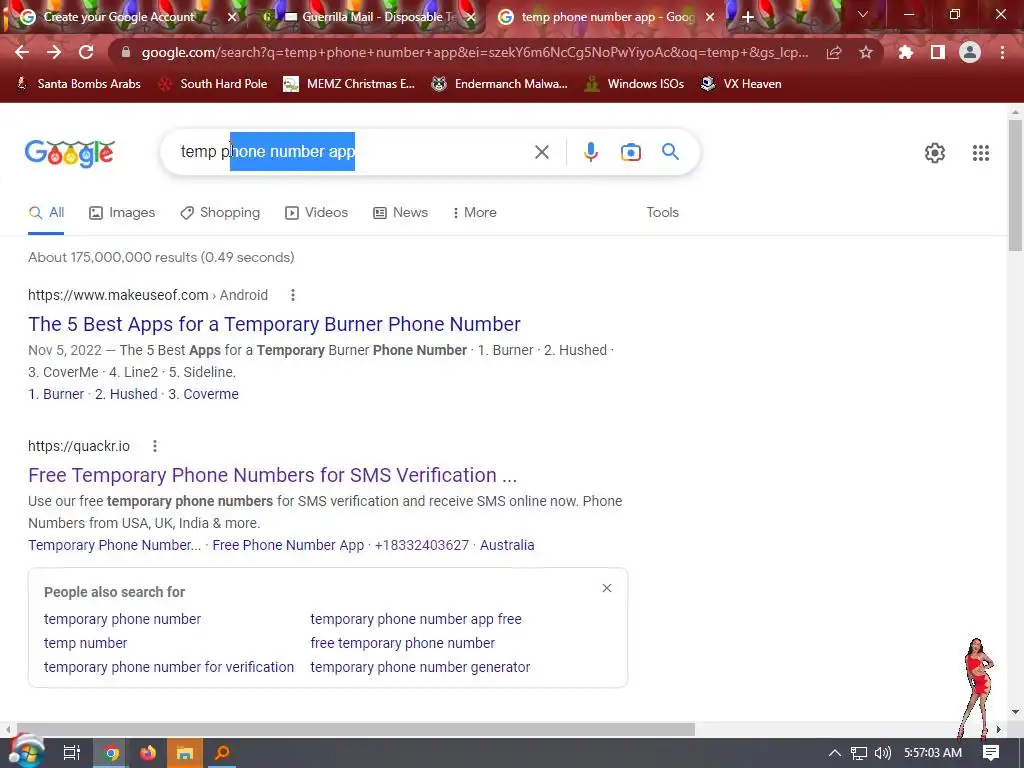Follow the 3. Coverme sitelink
The image size is (1024, 768).
click(203, 394)
